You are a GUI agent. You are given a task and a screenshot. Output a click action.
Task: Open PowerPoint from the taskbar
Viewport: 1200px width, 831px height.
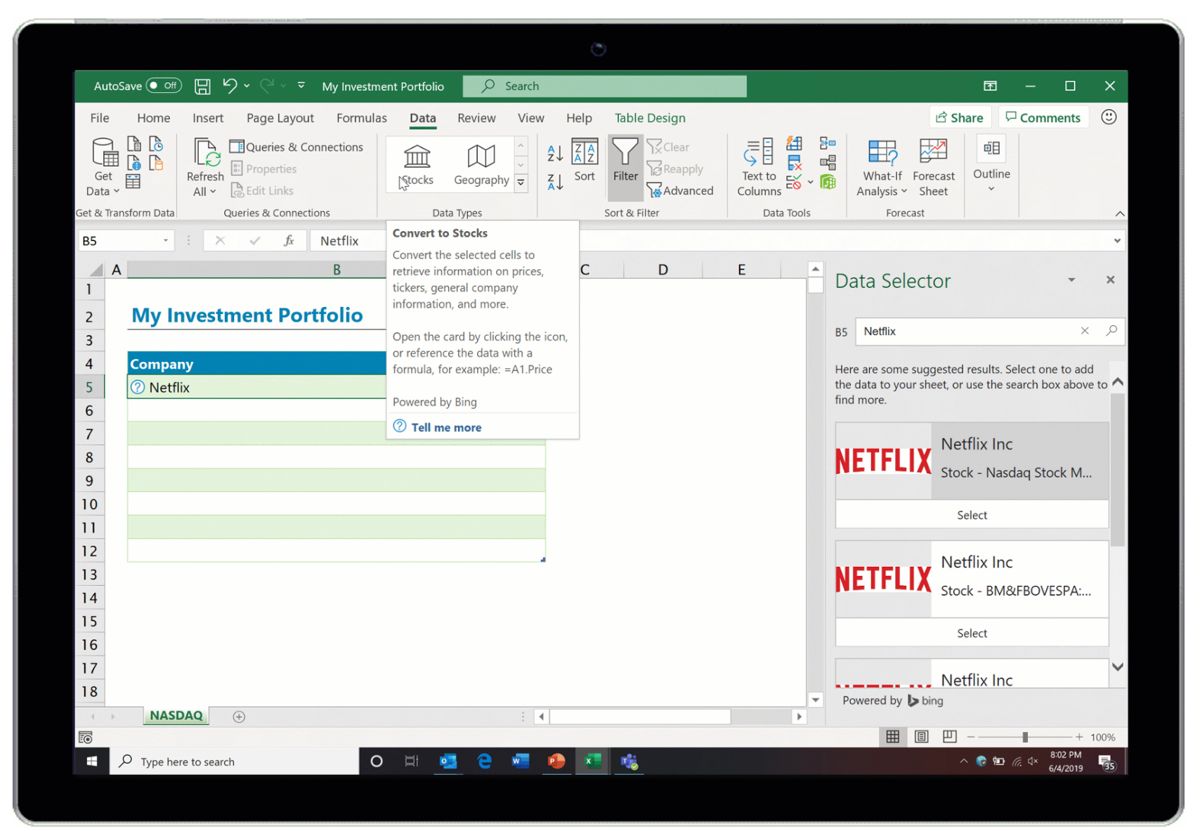tap(556, 761)
